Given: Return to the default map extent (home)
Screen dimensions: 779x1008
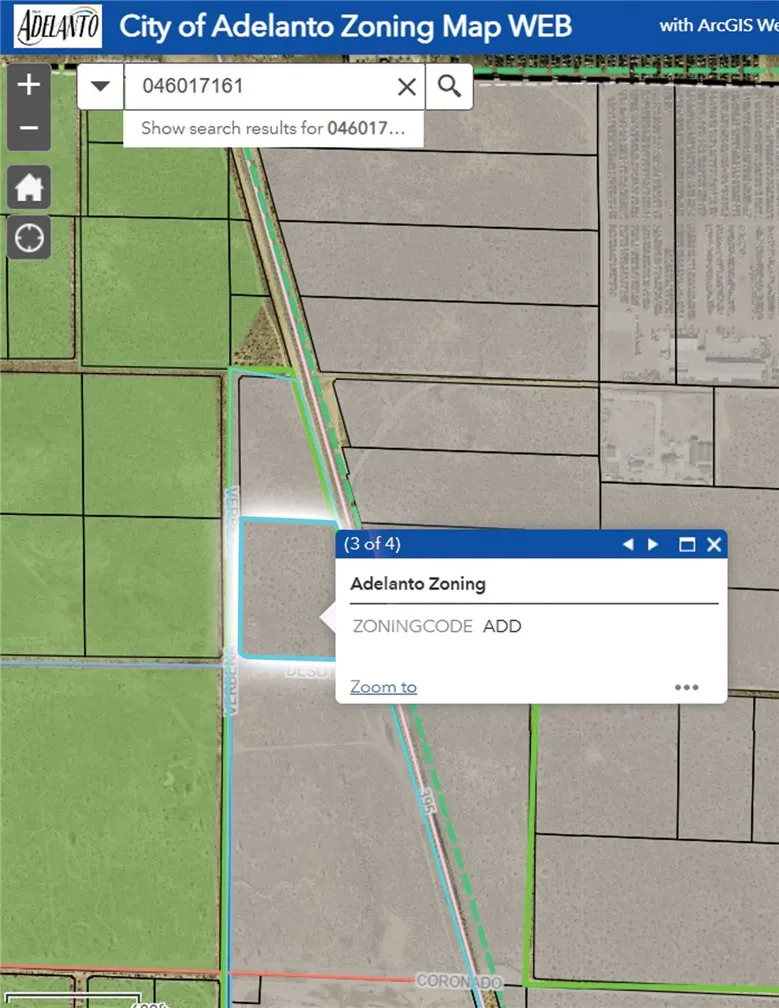Looking at the screenshot, I should click(x=29, y=187).
